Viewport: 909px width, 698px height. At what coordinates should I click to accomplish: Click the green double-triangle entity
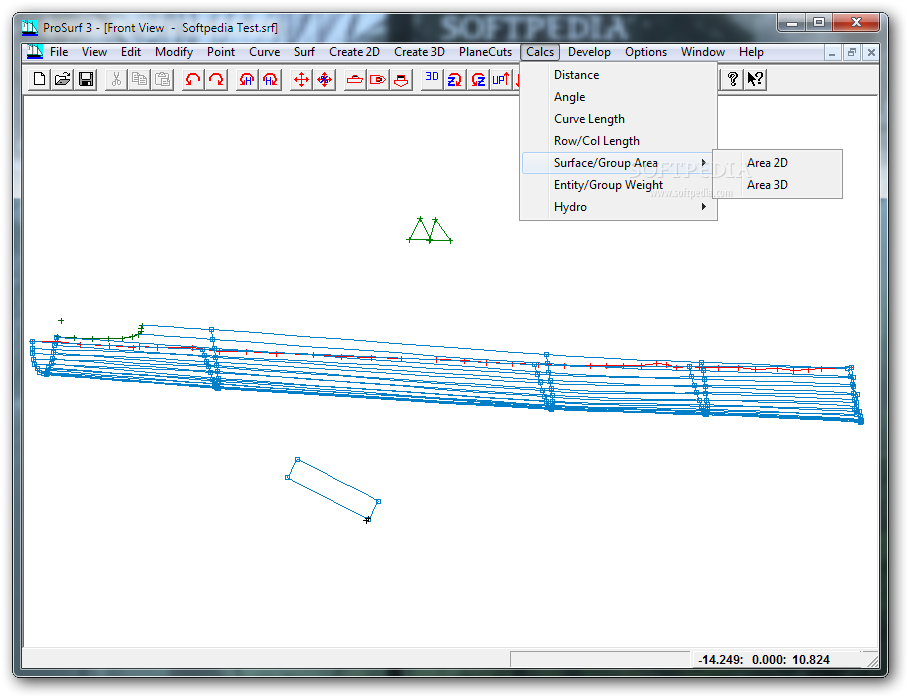[x=430, y=230]
